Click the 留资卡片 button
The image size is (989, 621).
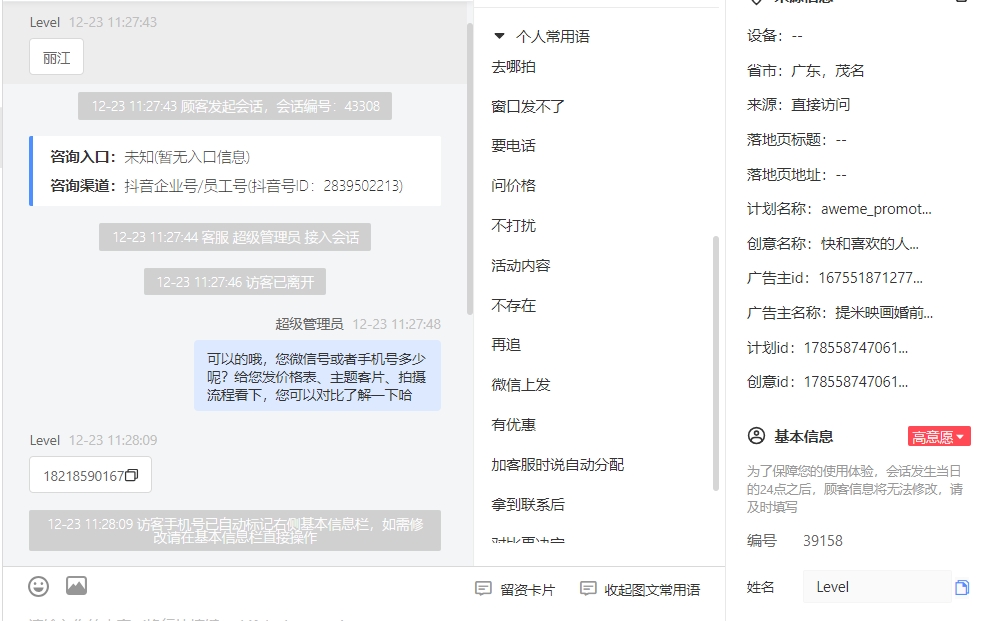(515, 589)
